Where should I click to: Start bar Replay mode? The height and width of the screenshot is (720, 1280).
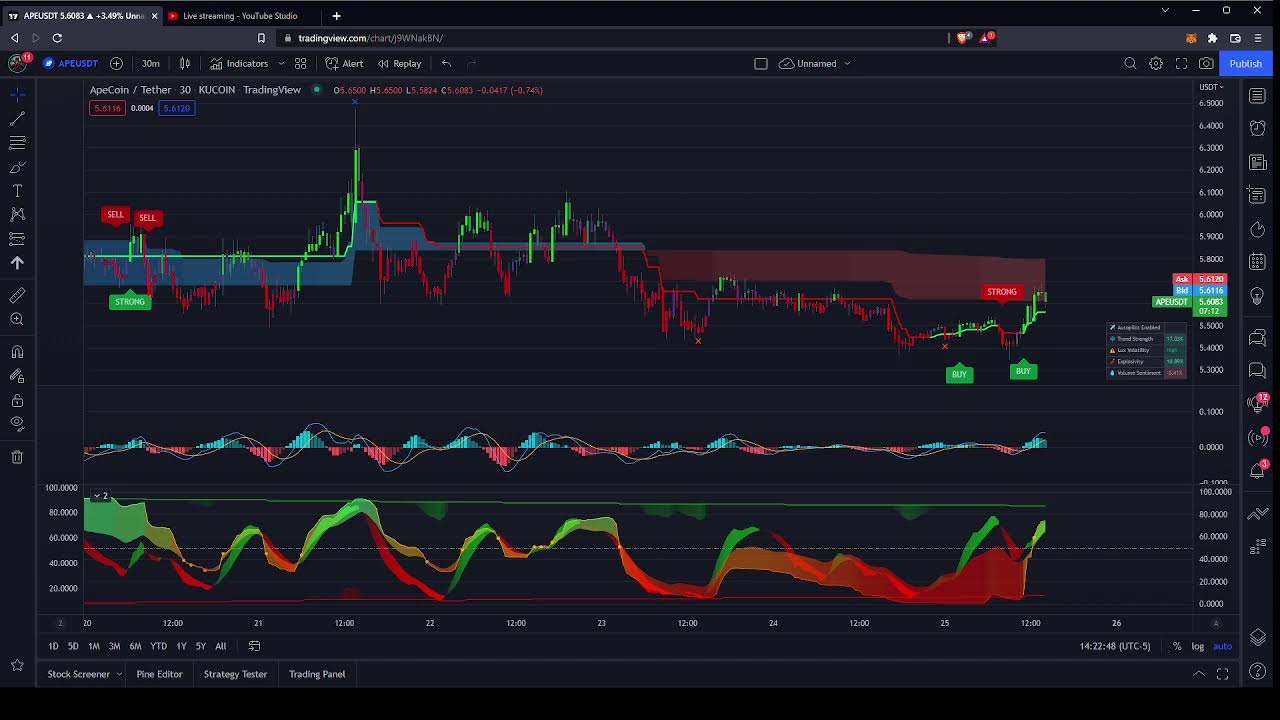coord(399,63)
